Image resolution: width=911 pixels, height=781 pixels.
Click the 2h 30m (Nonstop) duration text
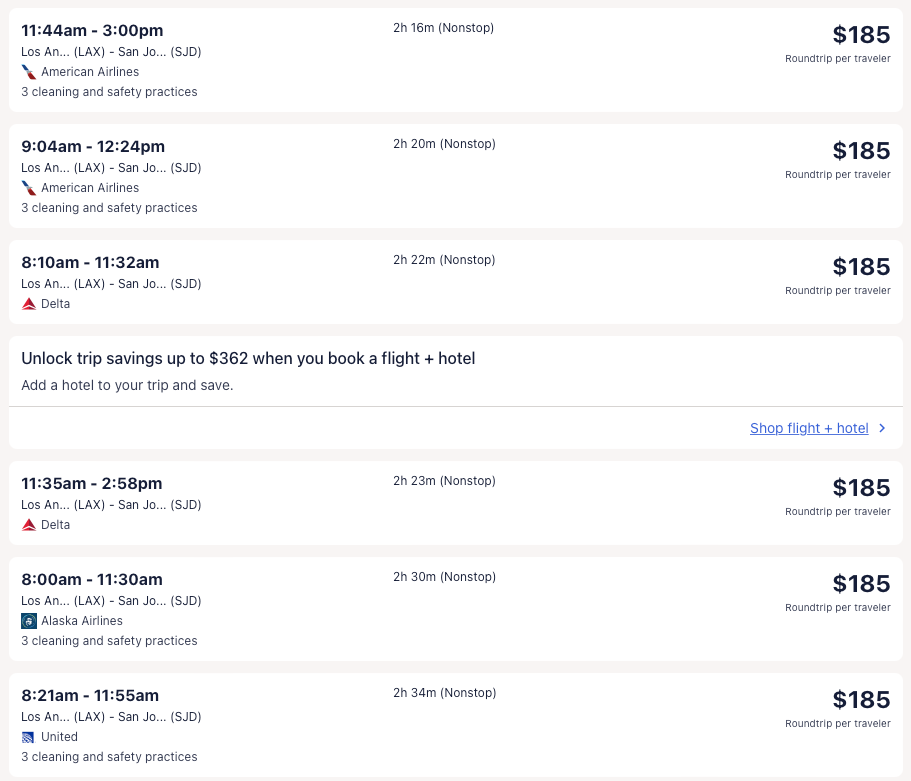point(445,577)
